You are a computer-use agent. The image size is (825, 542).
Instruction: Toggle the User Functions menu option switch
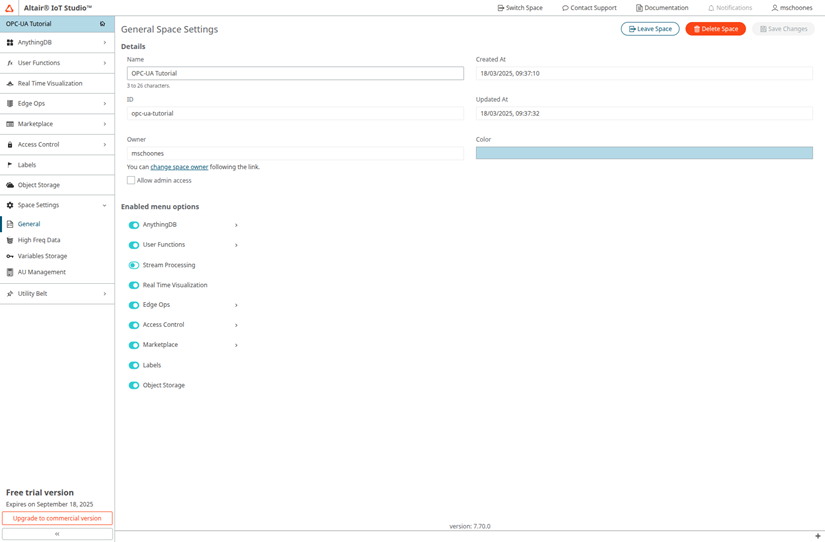point(134,245)
